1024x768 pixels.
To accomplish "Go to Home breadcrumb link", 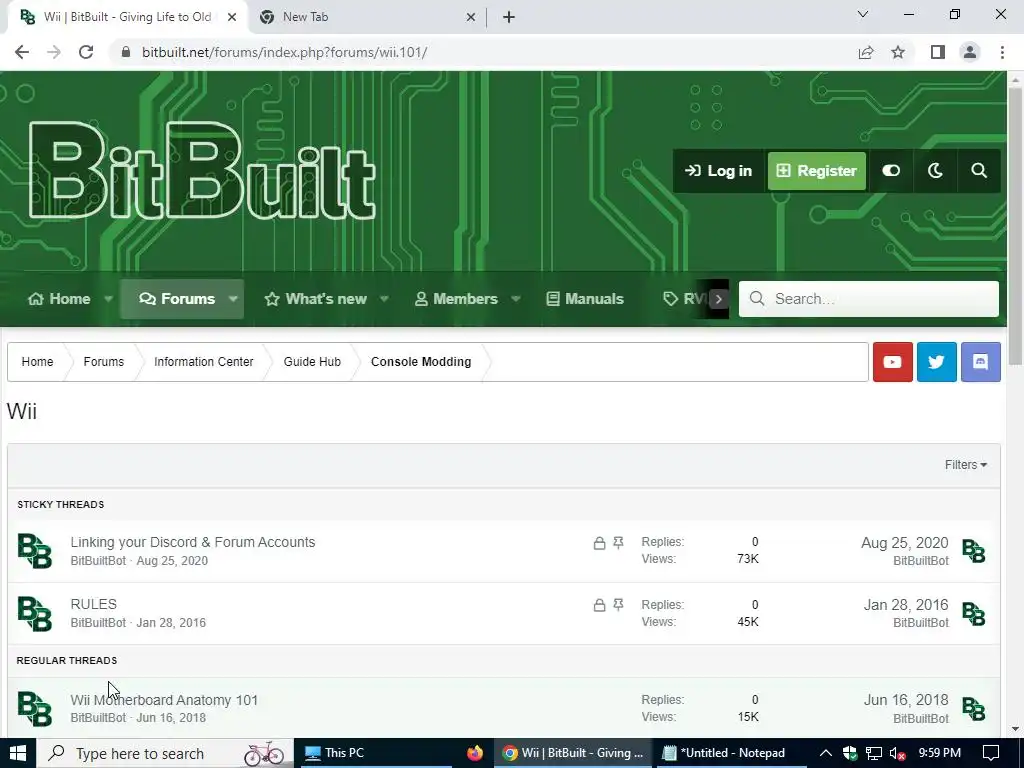I will point(37,362).
